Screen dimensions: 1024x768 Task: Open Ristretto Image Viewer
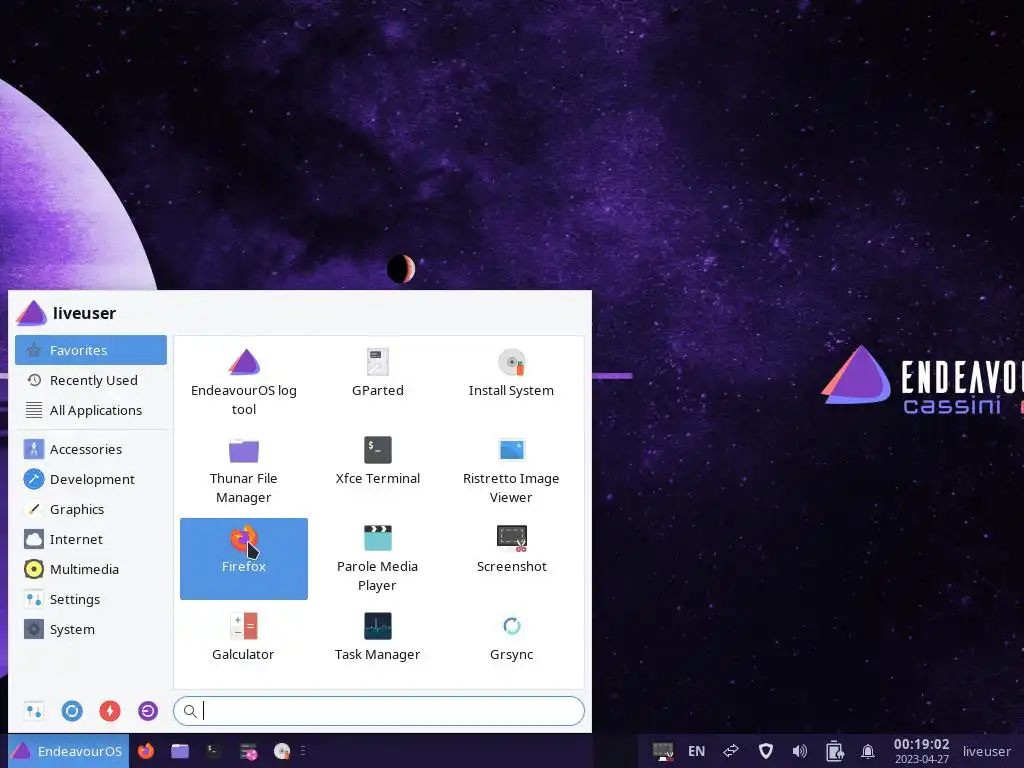click(511, 470)
